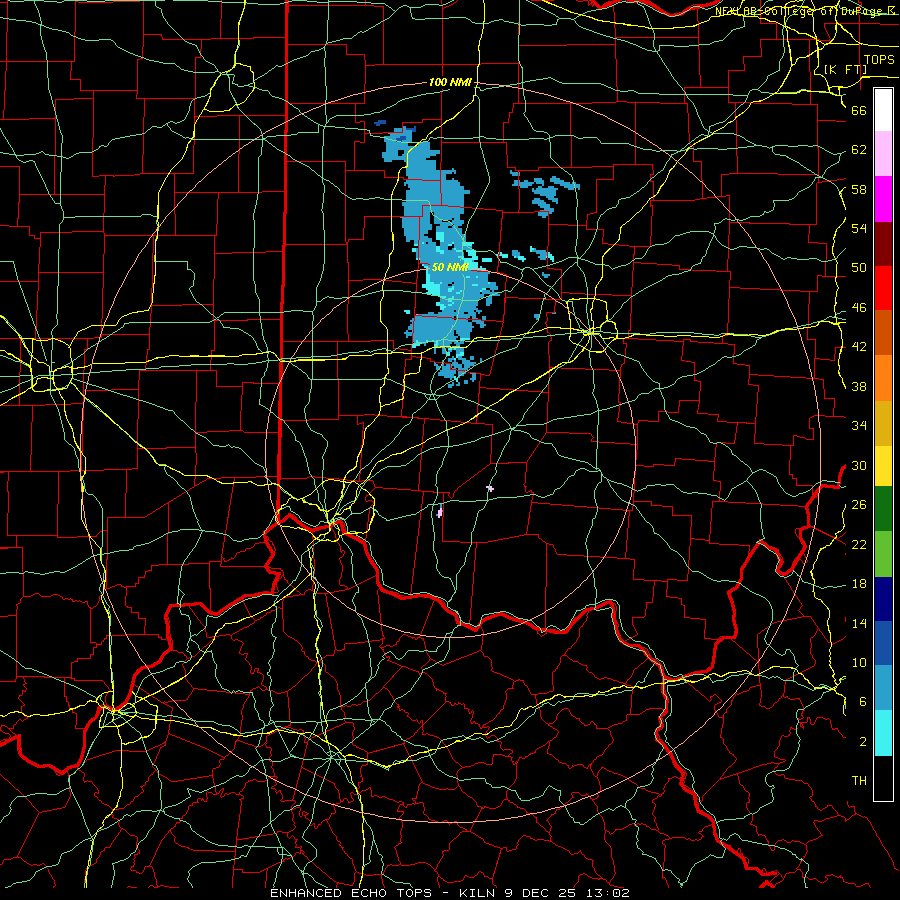900x900 pixels.
Task: Click the 14 scale label
Action: click(859, 623)
